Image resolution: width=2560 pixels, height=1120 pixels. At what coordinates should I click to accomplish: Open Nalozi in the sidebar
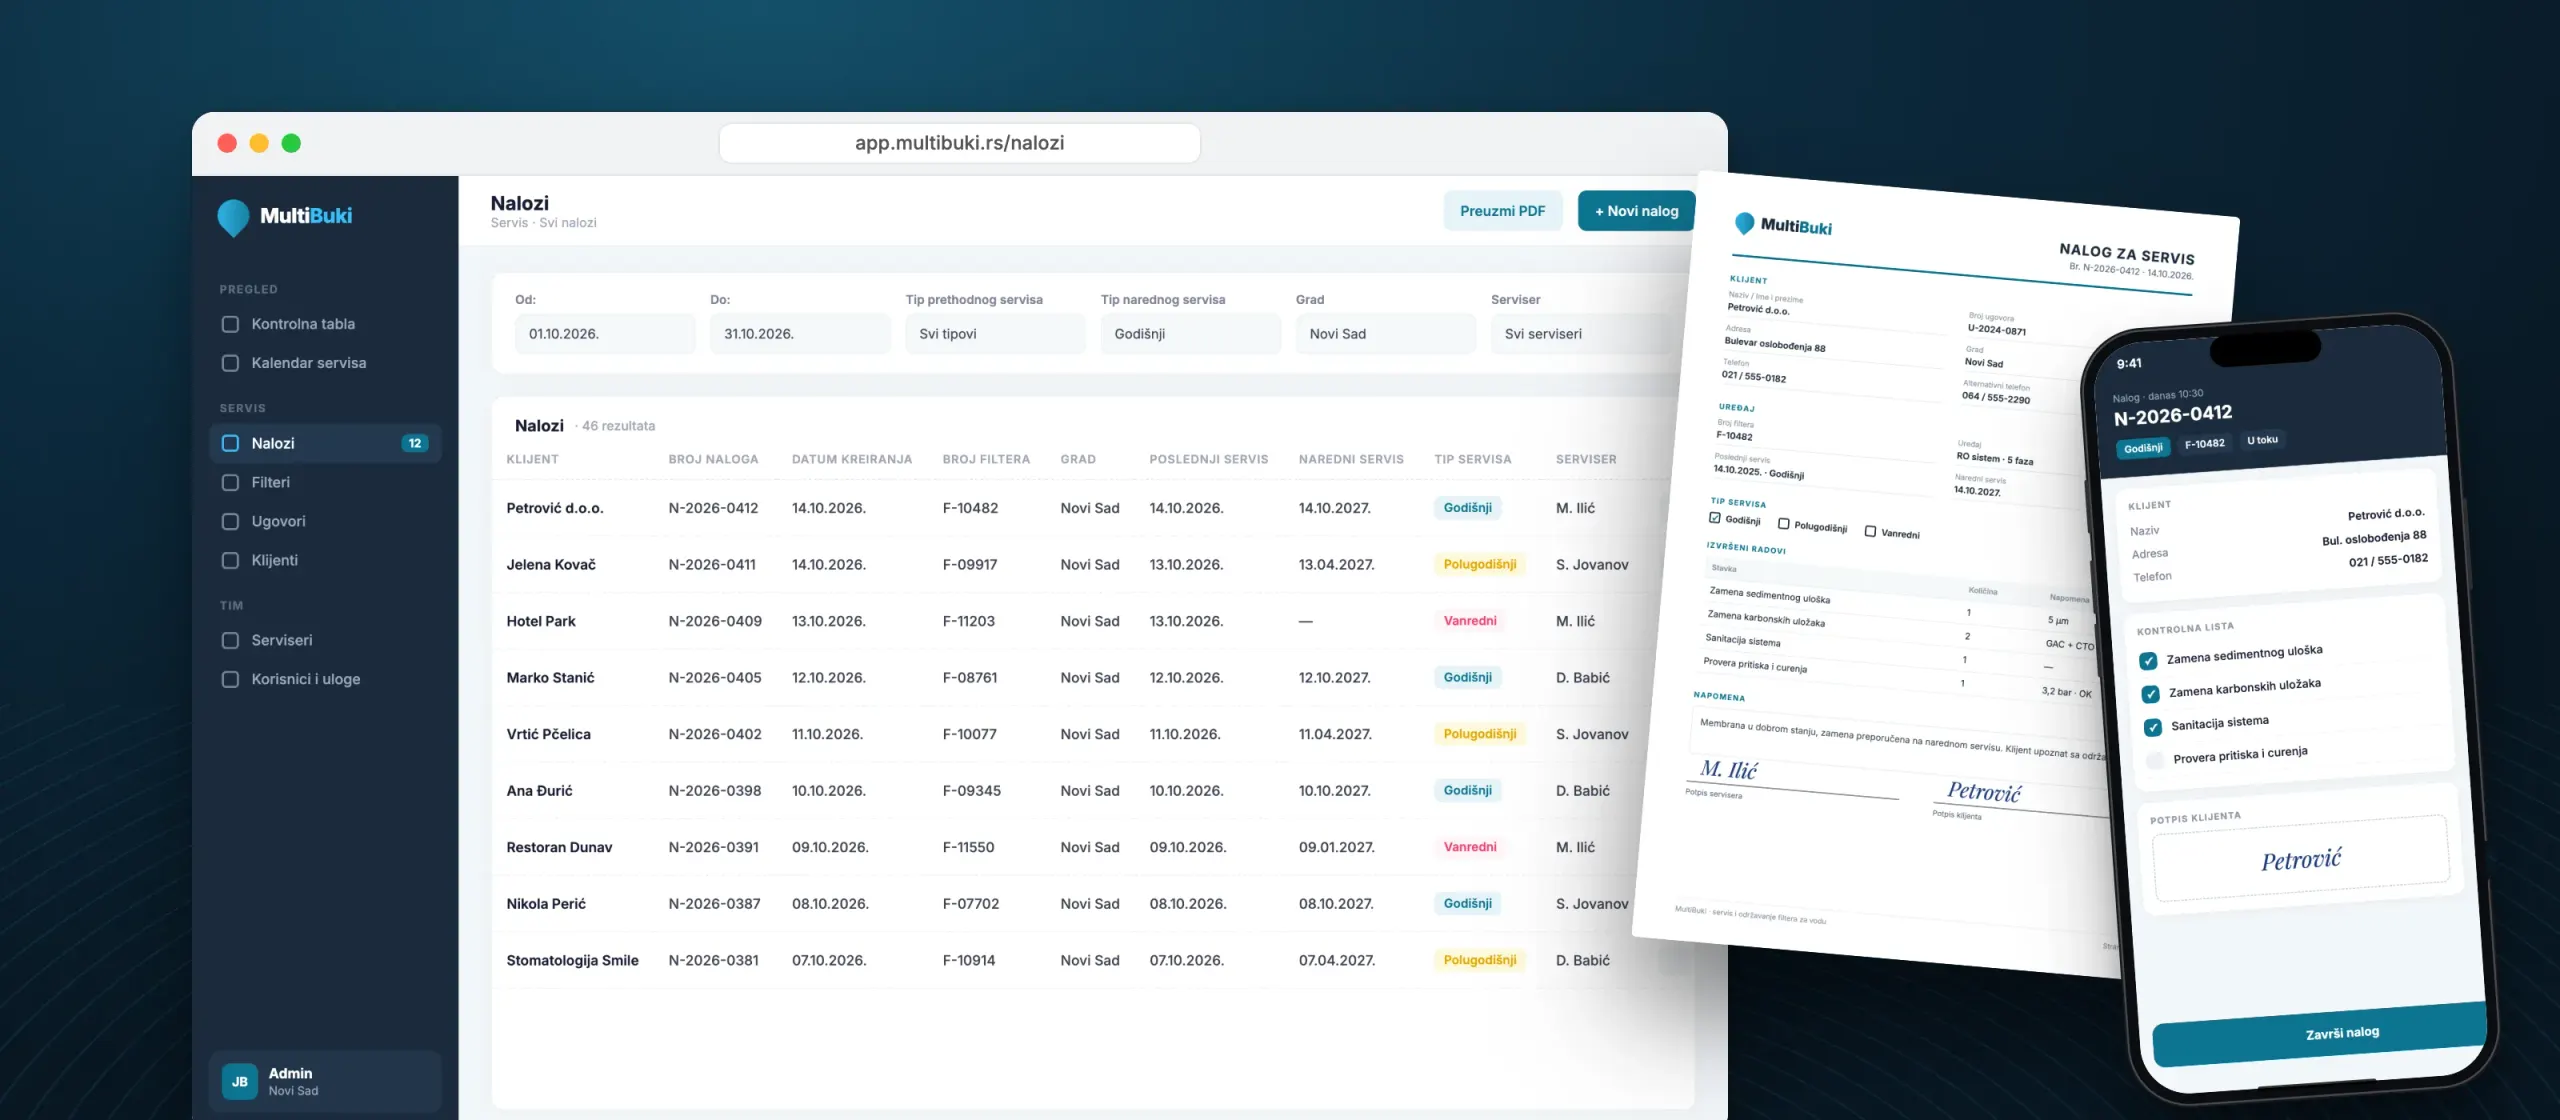point(325,443)
